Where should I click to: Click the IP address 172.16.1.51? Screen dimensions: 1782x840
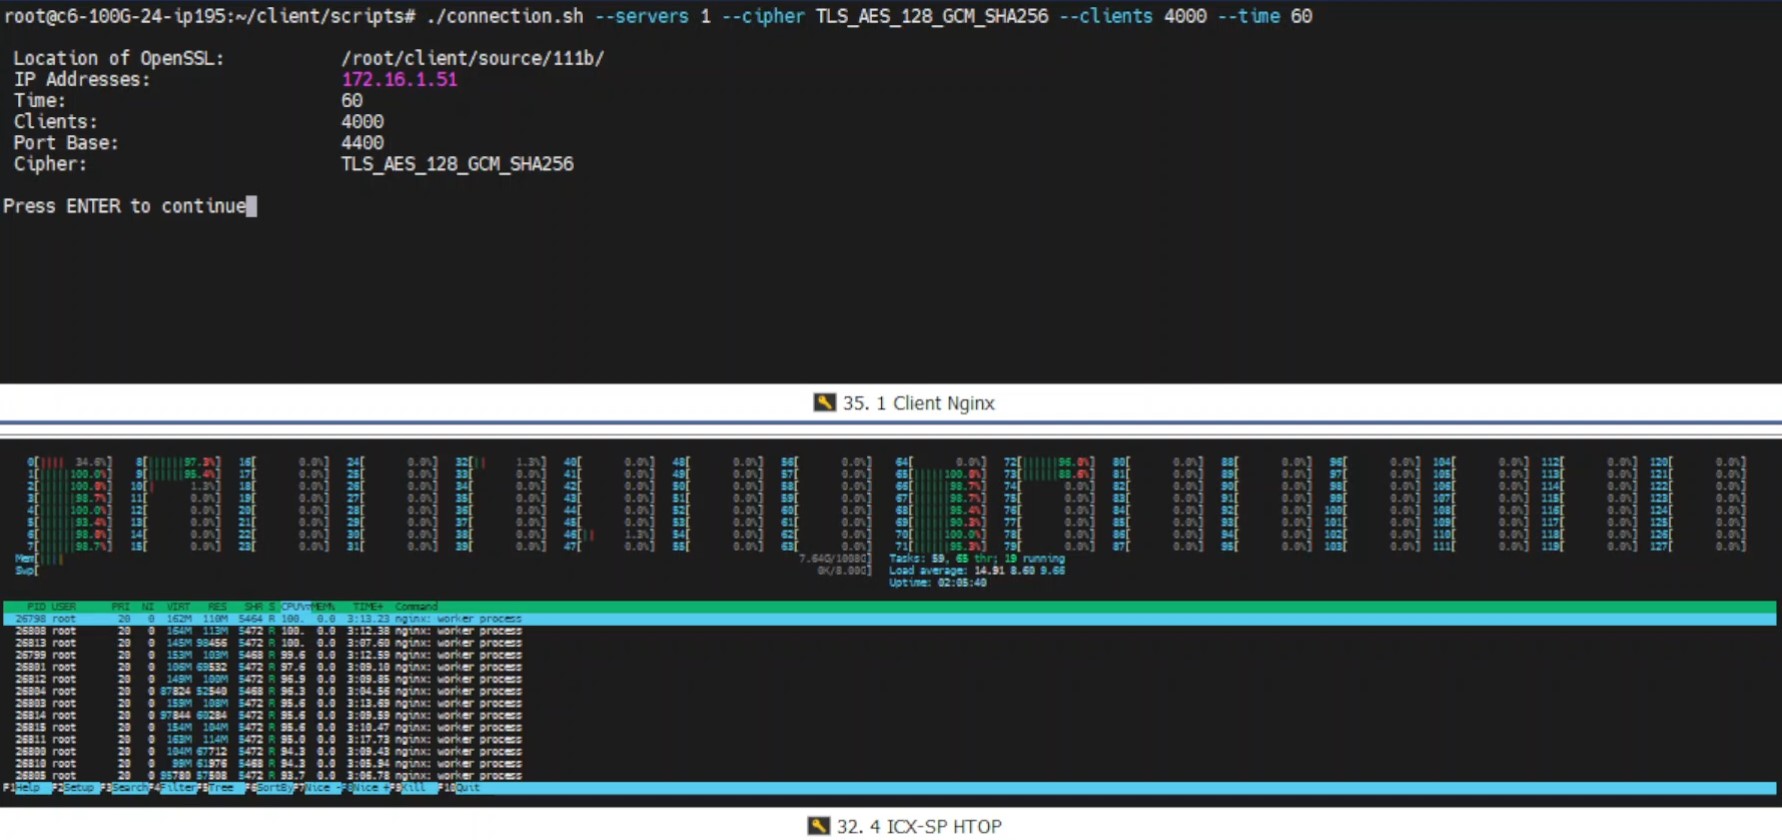[399, 80]
